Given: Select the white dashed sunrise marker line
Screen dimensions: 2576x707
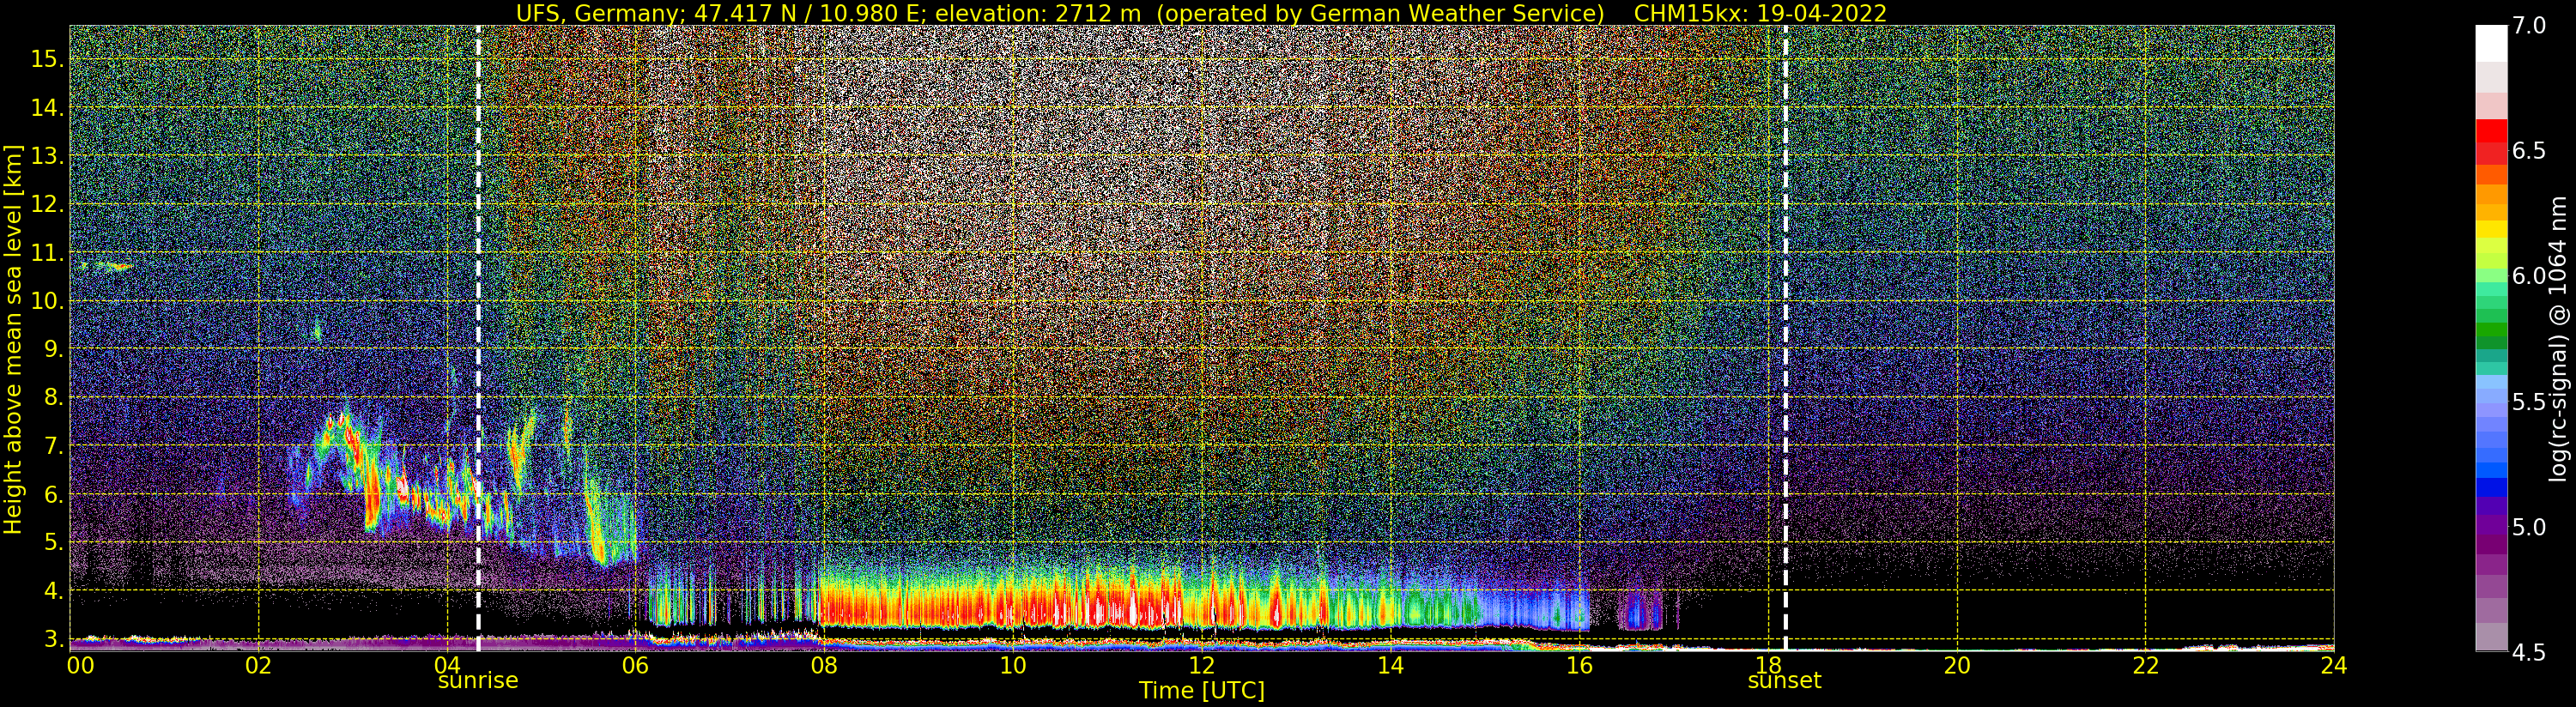Looking at the screenshot, I should [x=478, y=339].
